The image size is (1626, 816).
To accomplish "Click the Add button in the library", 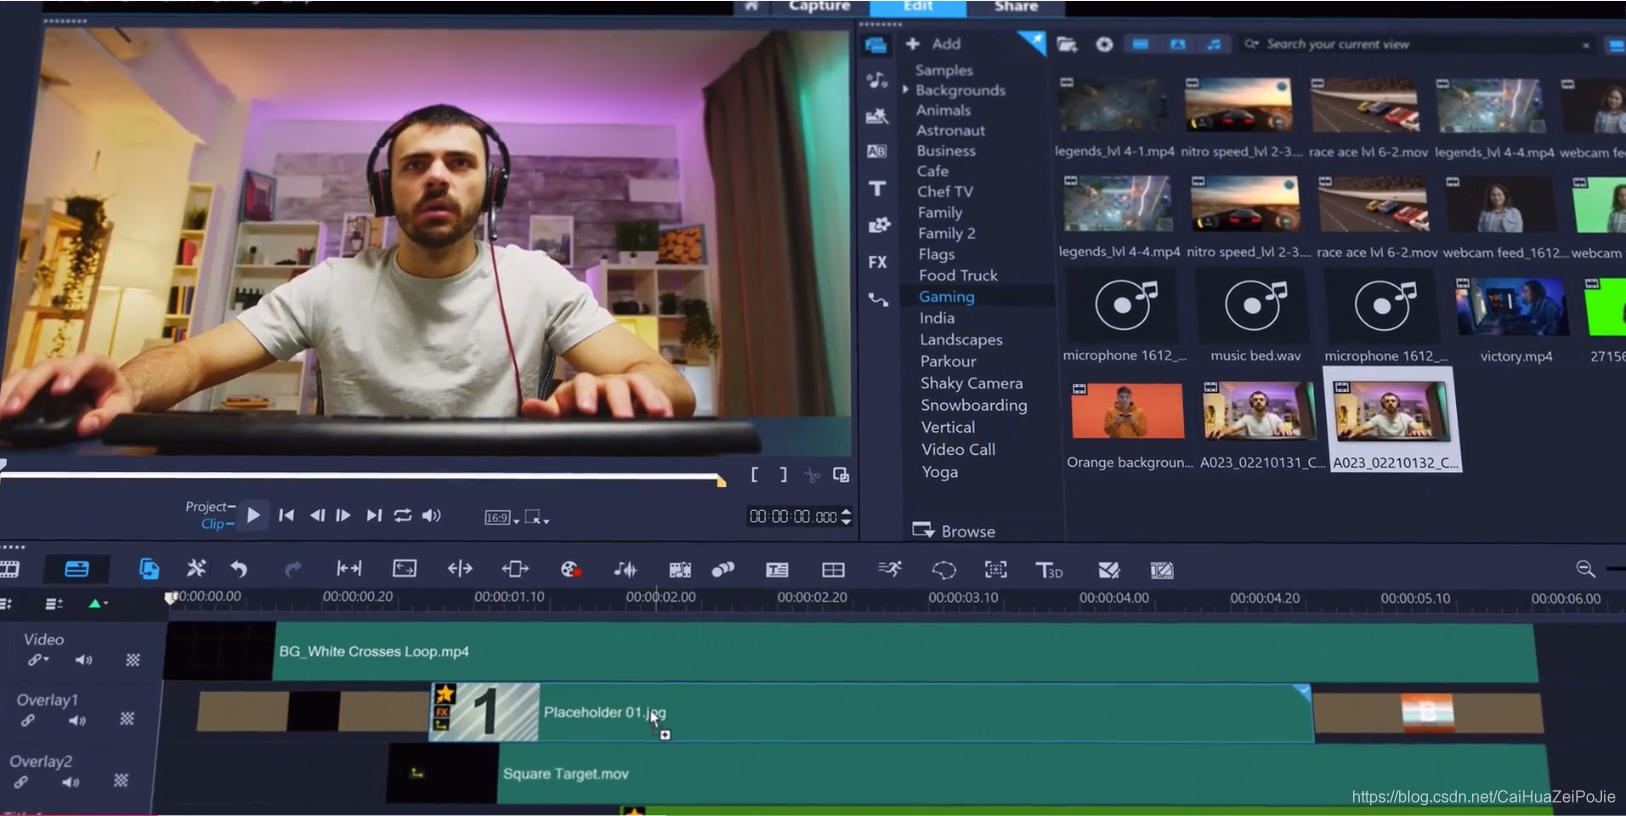I will pos(933,44).
